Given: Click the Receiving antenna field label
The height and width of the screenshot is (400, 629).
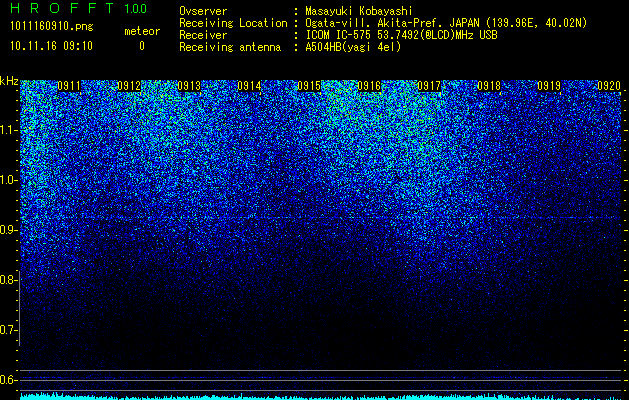Looking at the screenshot, I should 230,47.
